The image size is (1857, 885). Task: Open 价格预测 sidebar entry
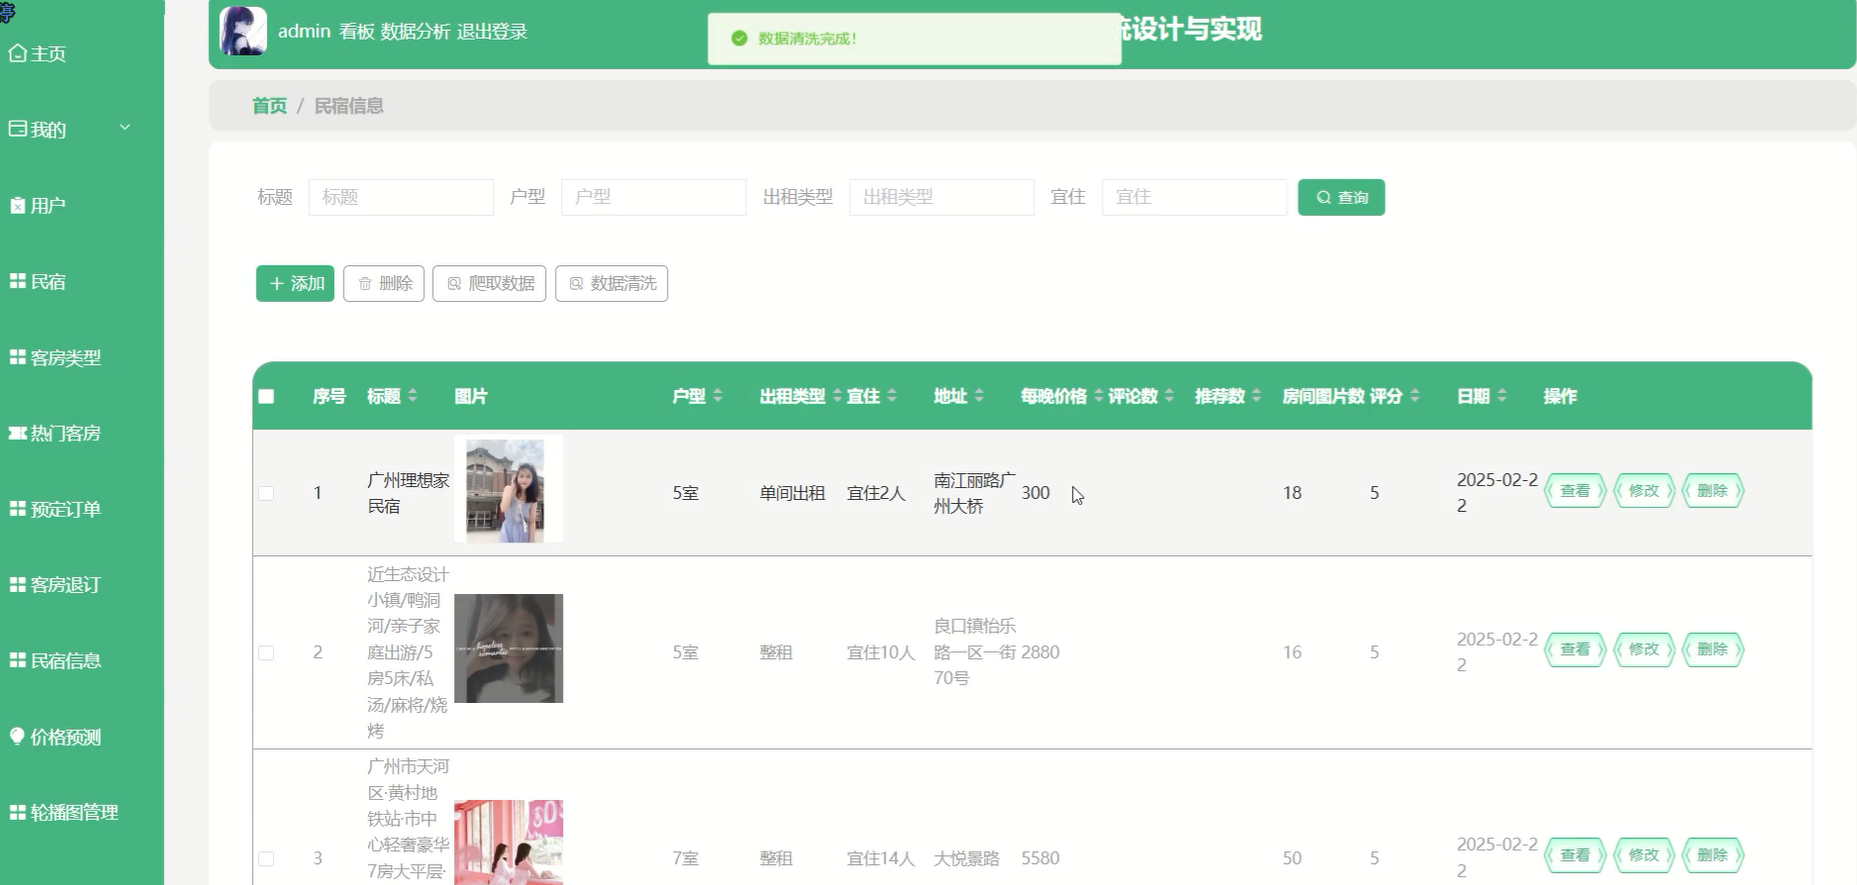55,737
